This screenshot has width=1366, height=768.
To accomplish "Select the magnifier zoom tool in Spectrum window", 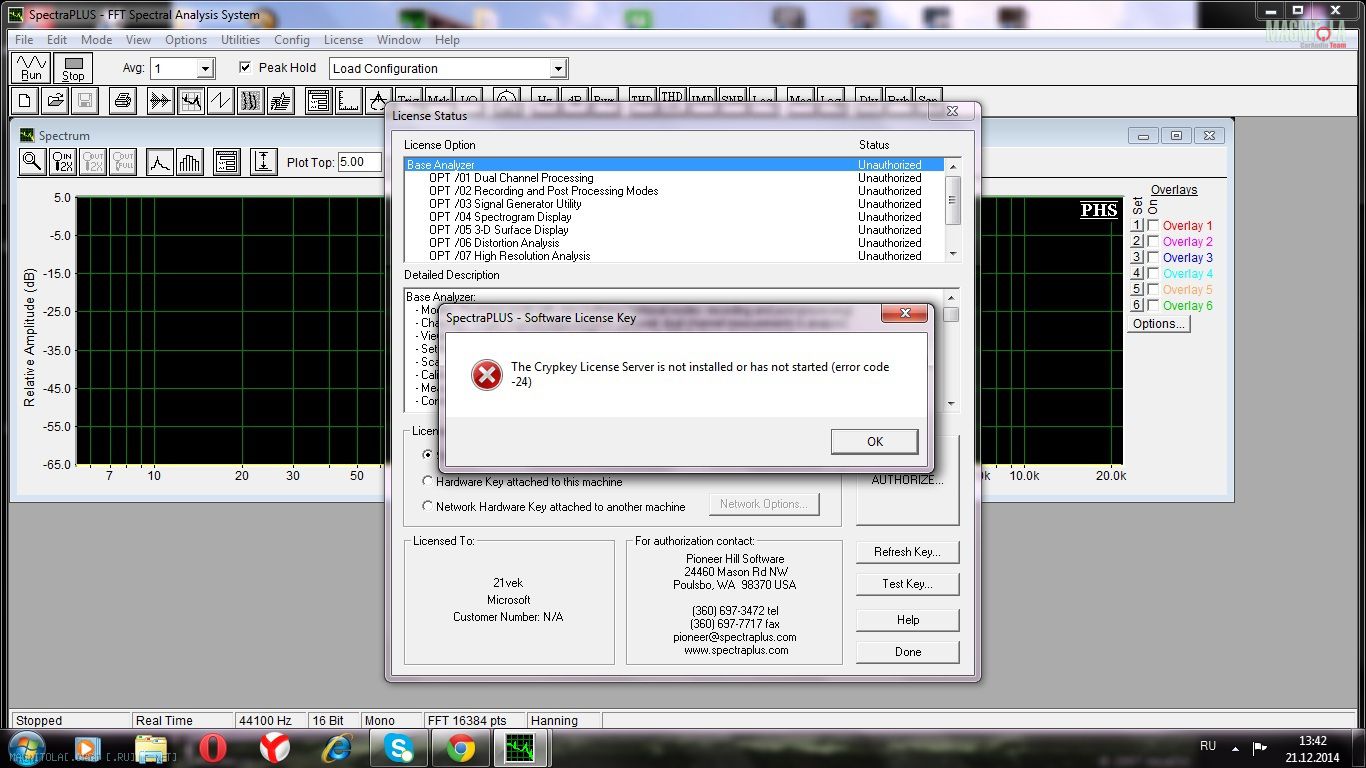I will 32,161.
